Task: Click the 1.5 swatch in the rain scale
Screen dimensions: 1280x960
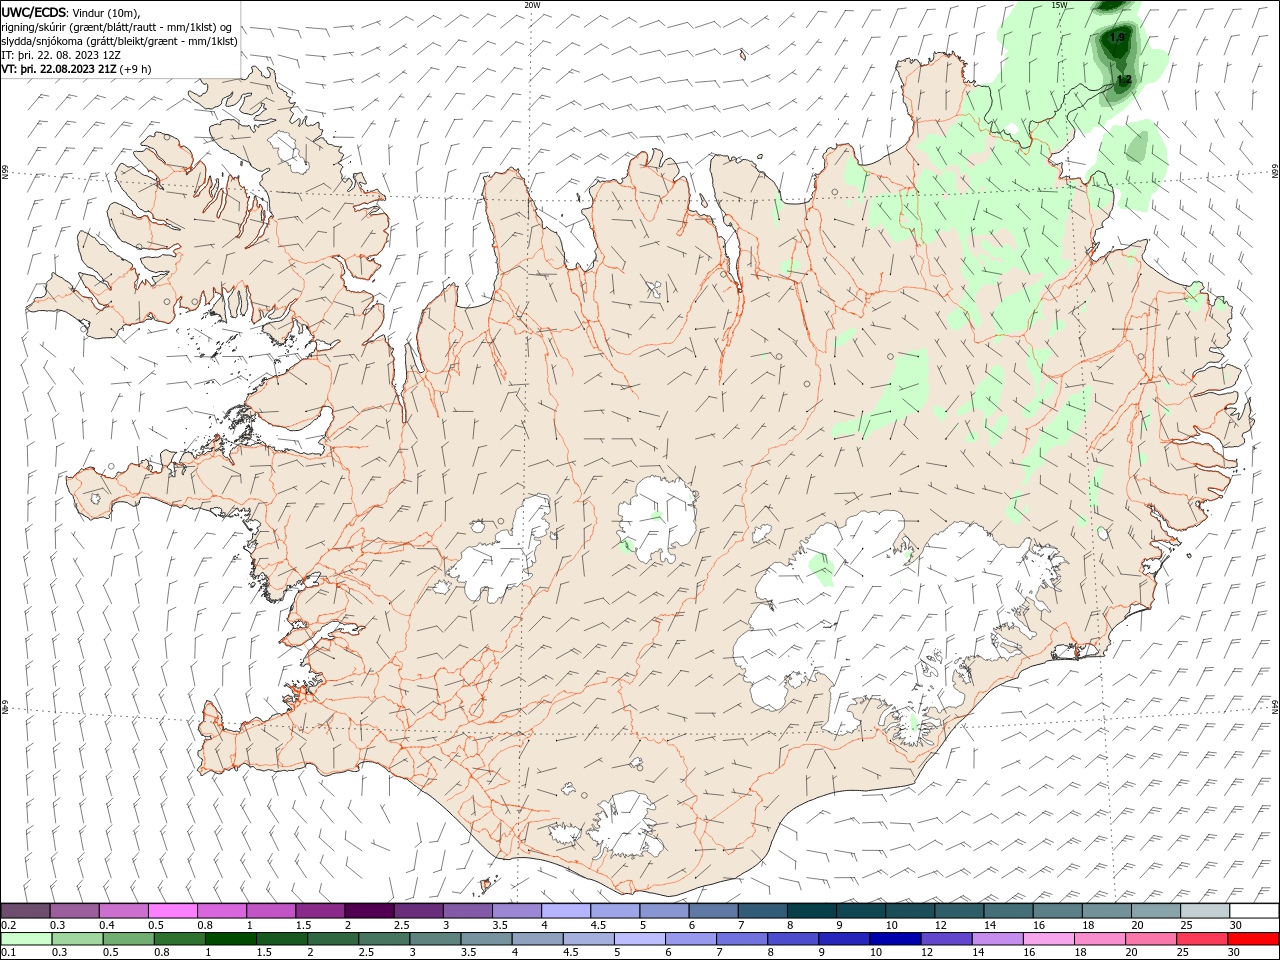Action: pos(282,939)
